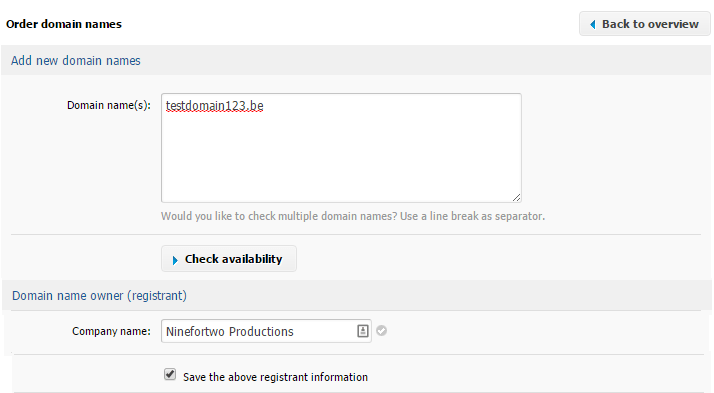This screenshot has height=393, width=714.
Task: Click the 'Order domain names' page title
Action: (x=64, y=24)
